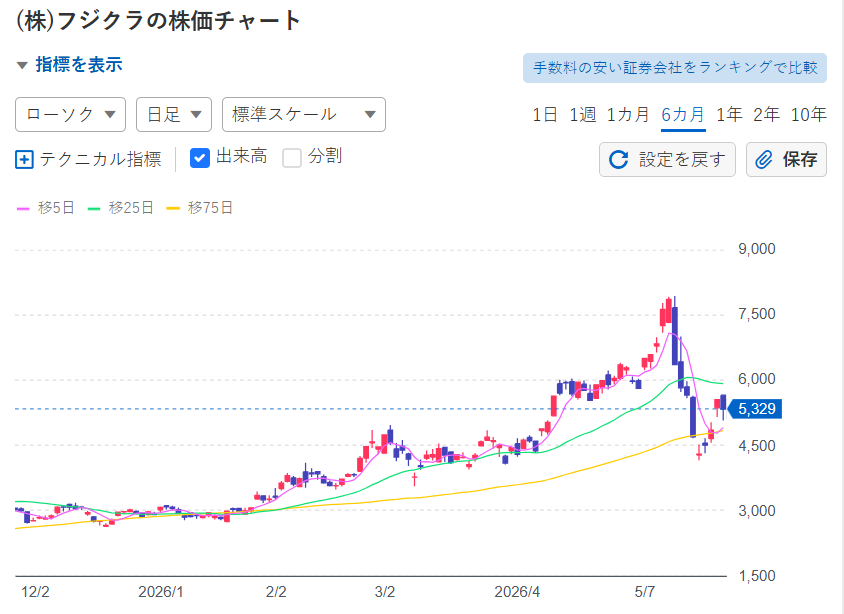Click the (株)フジクラの株価チャート heading
Image resolution: width=844 pixels, height=614 pixels.
[158, 21]
